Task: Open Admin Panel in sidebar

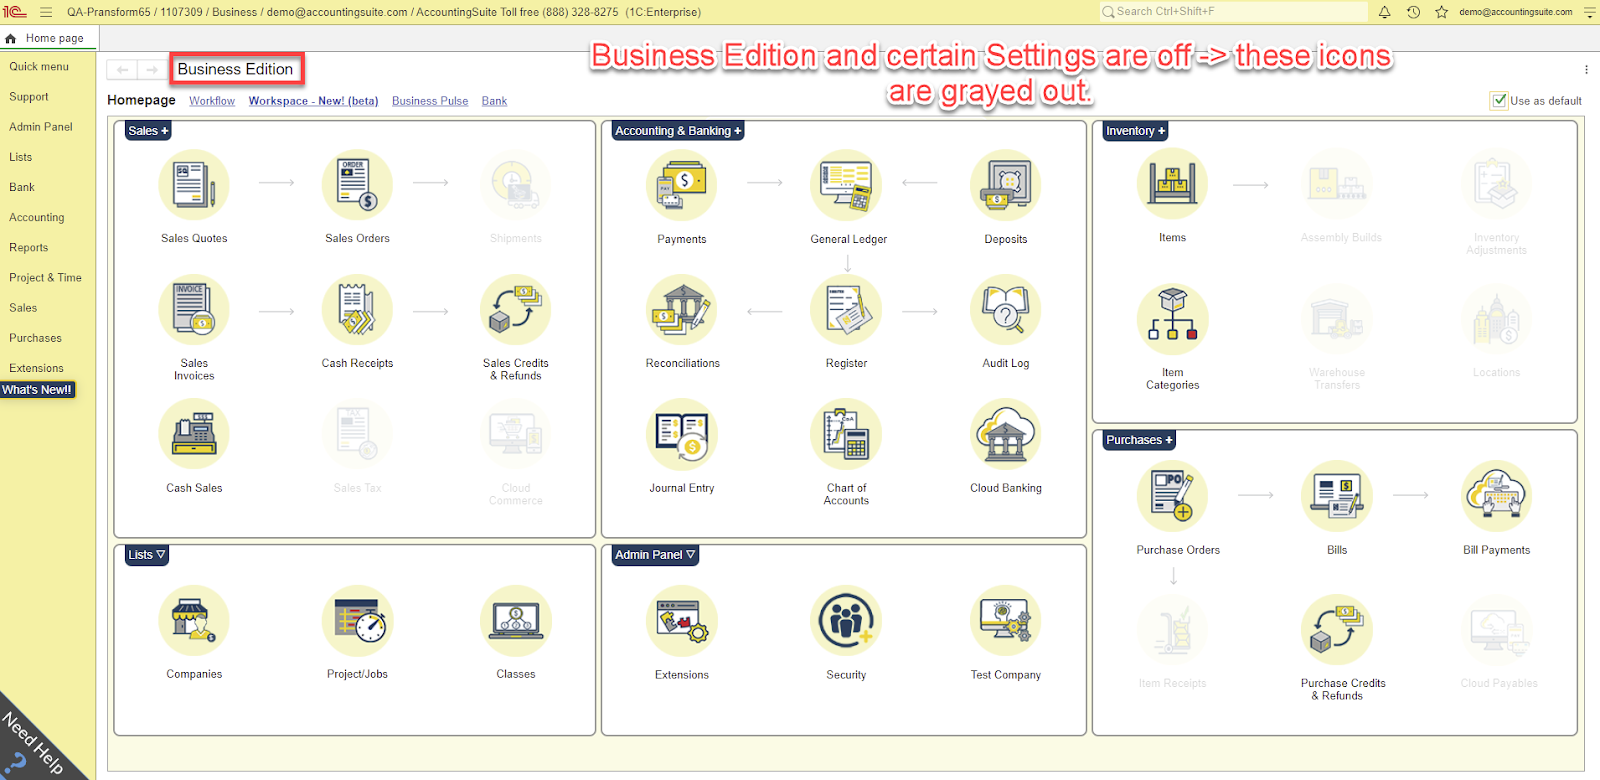Action: pos(41,127)
